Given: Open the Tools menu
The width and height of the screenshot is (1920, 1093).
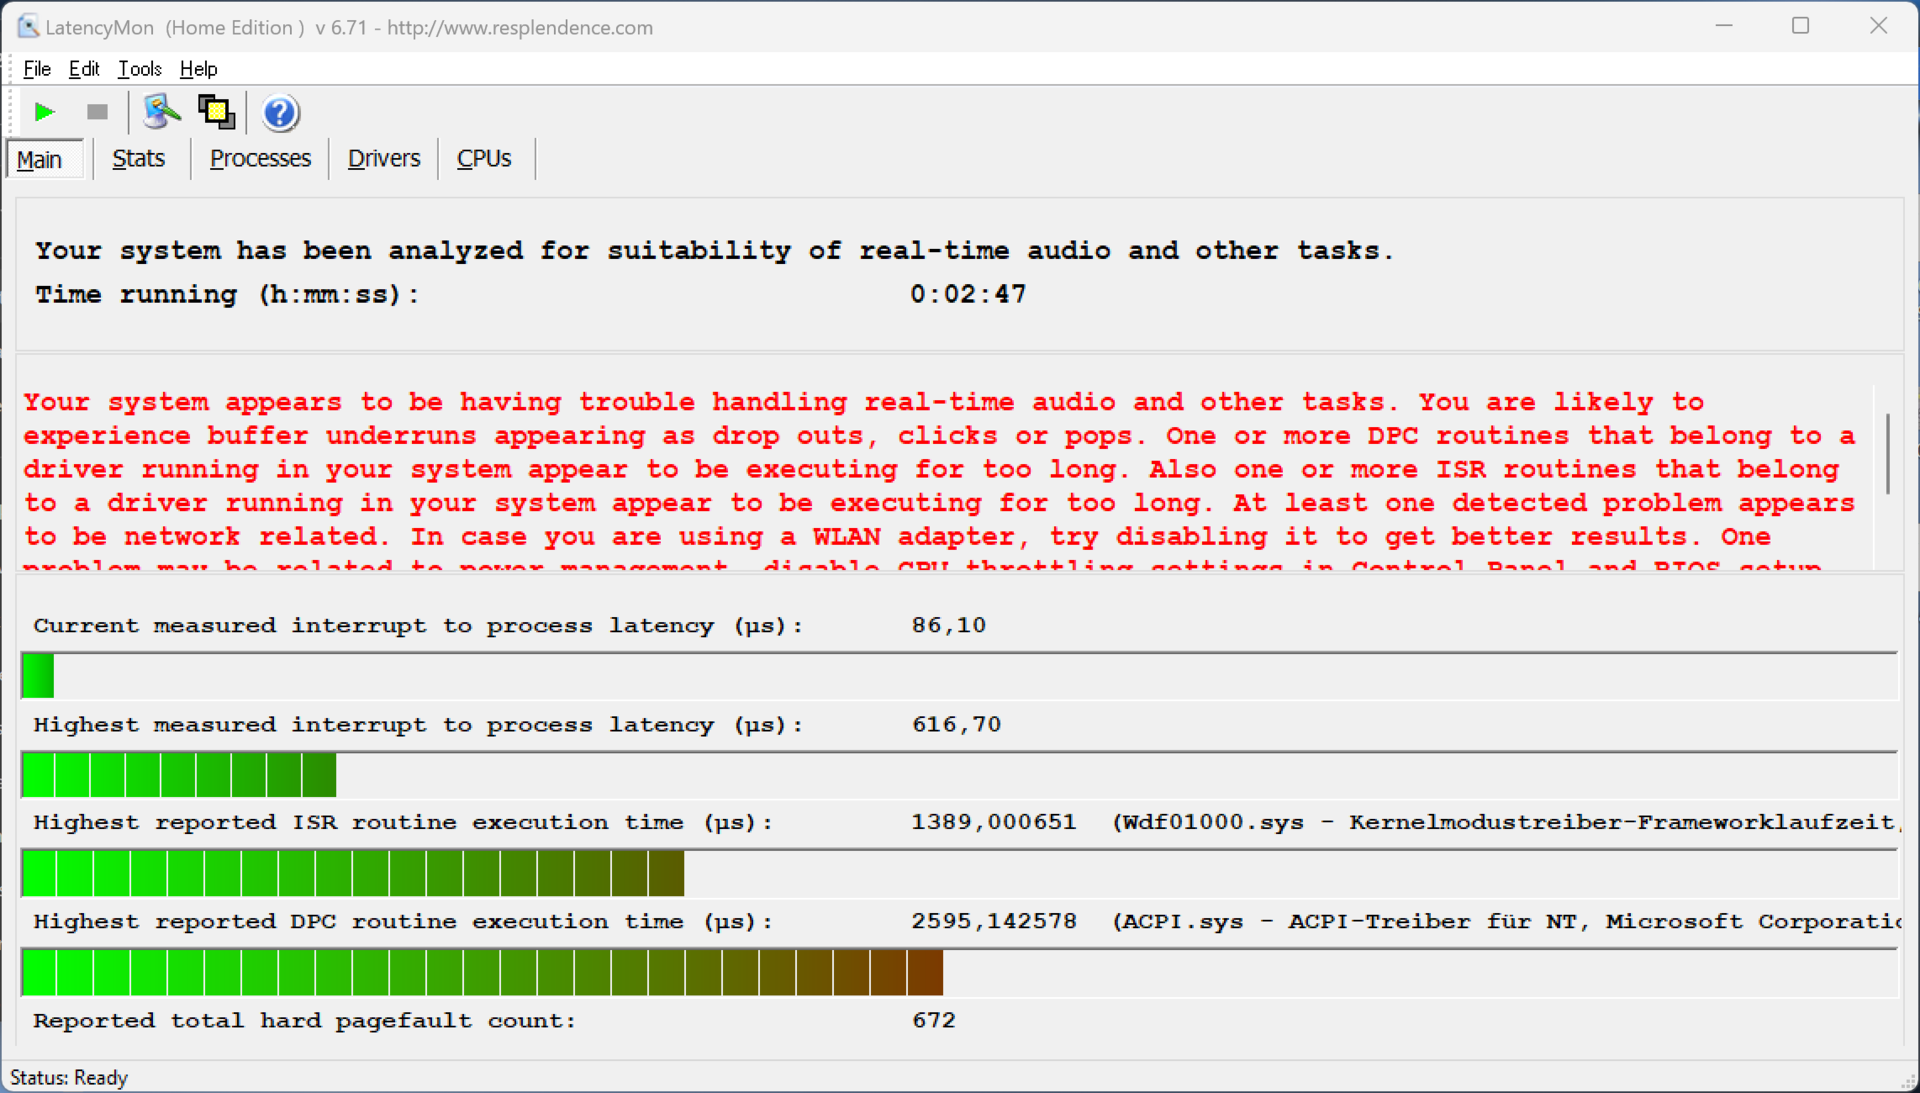Looking at the screenshot, I should [139, 69].
